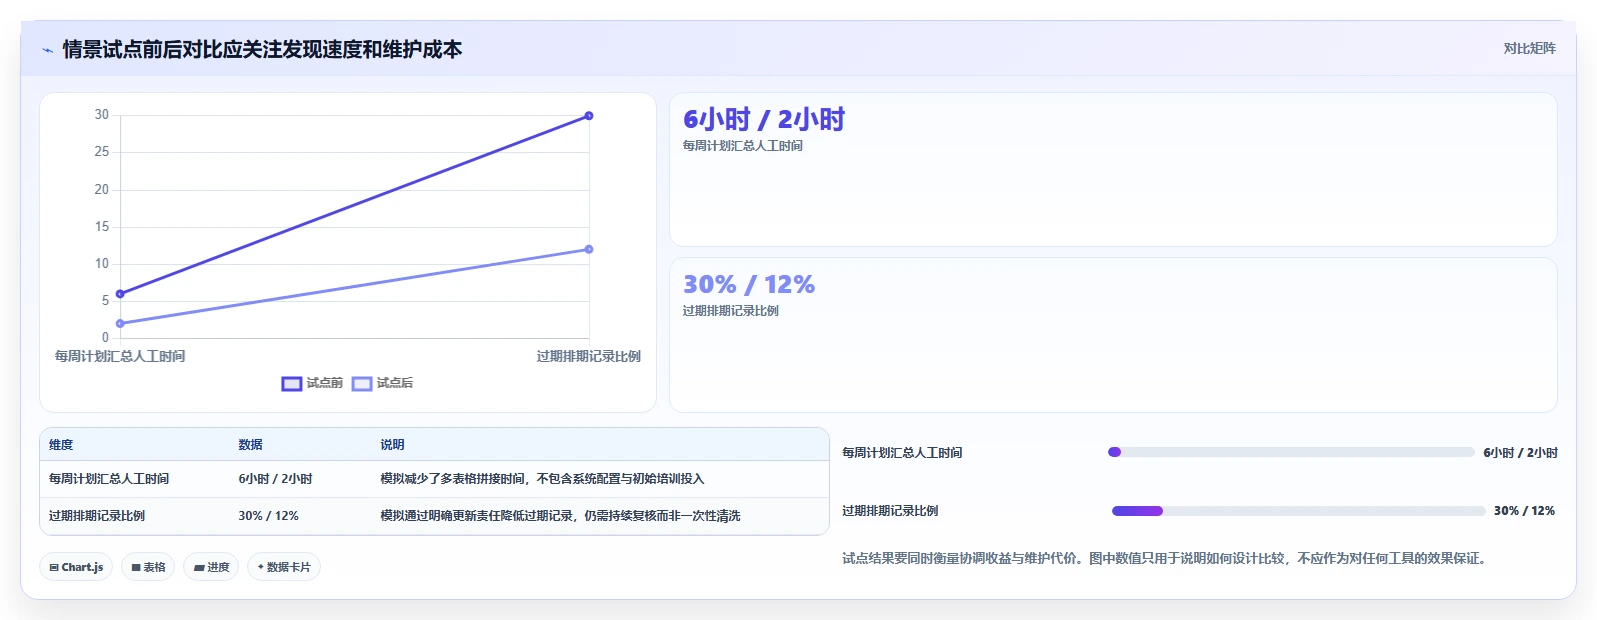Click the icon in the Chart.js chip

click(x=54, y=567)
